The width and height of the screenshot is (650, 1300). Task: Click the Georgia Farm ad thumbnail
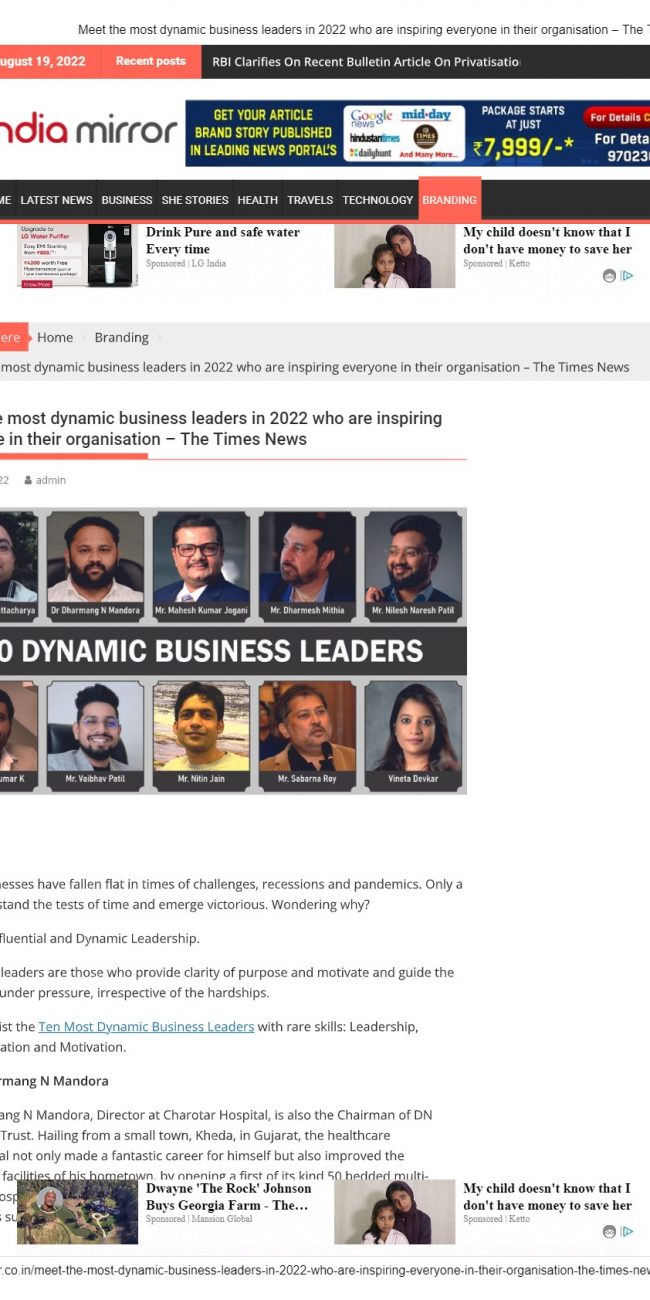coord(77,1212)
